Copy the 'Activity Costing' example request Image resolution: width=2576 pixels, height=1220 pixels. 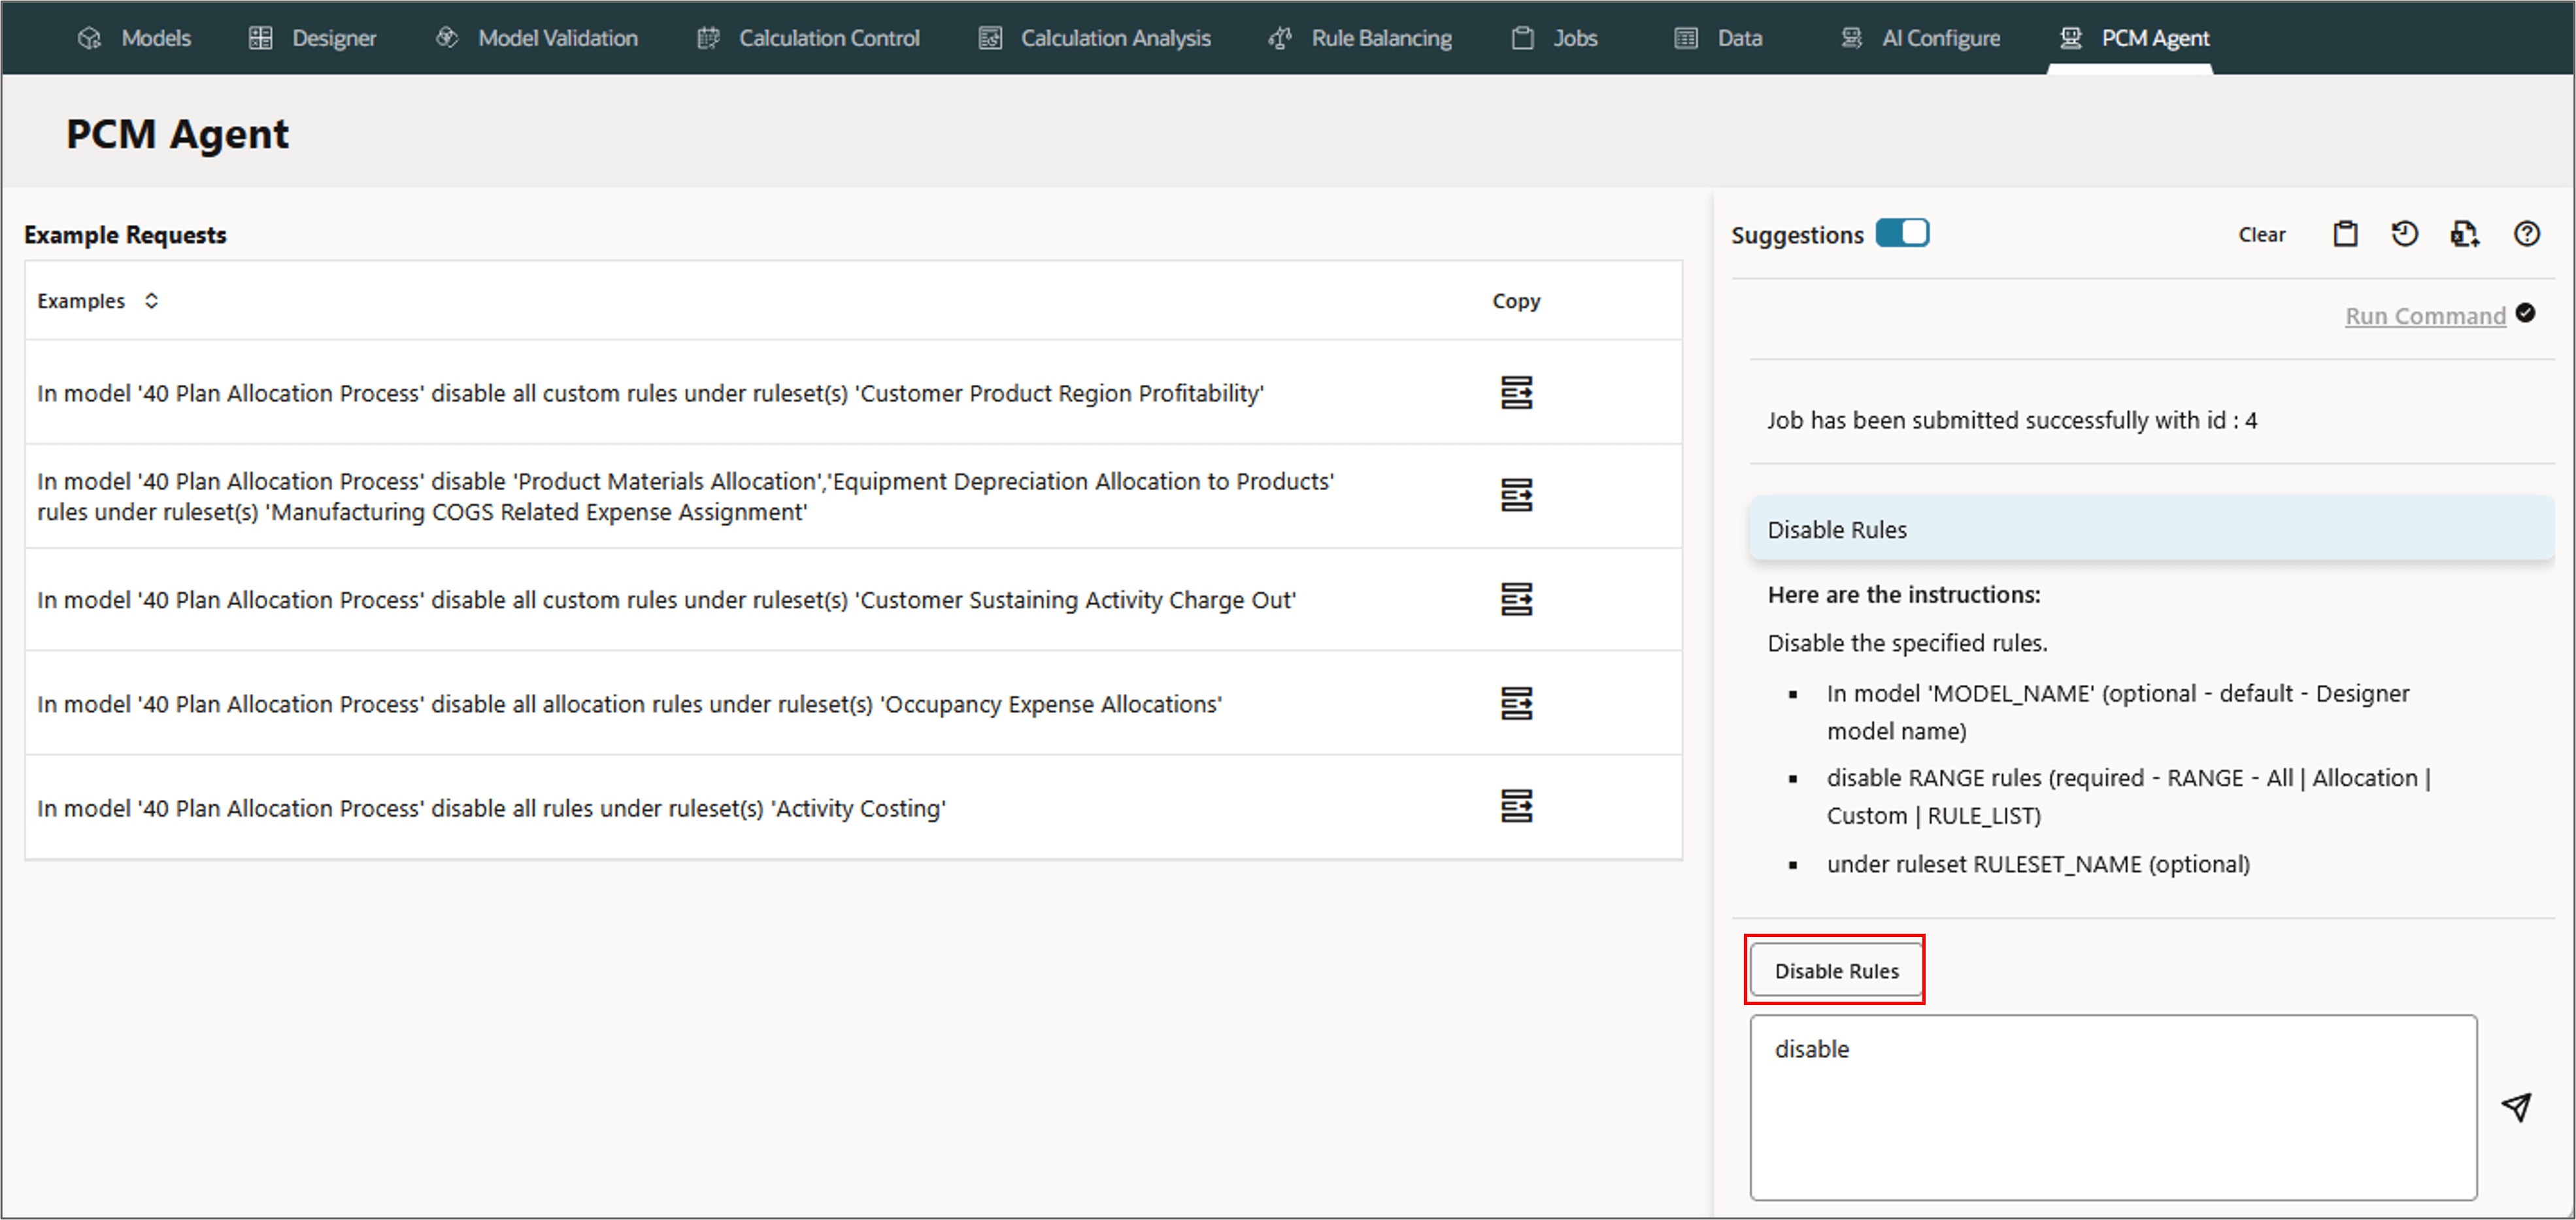(1516, 806)
